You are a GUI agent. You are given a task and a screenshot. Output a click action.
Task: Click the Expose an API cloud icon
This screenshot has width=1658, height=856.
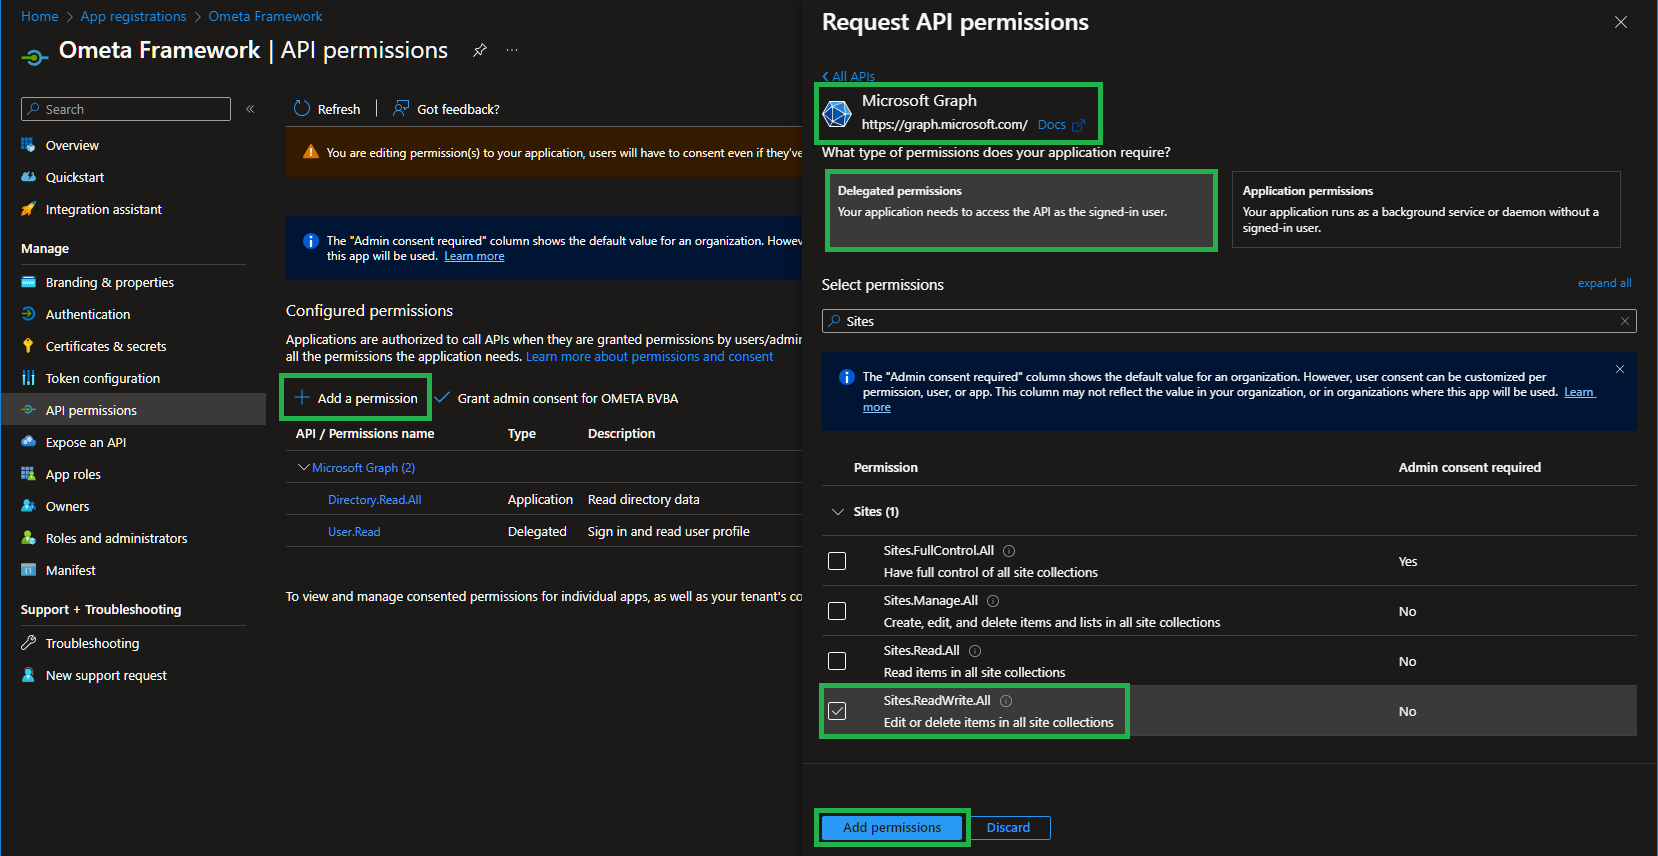(x=28, y=442)
